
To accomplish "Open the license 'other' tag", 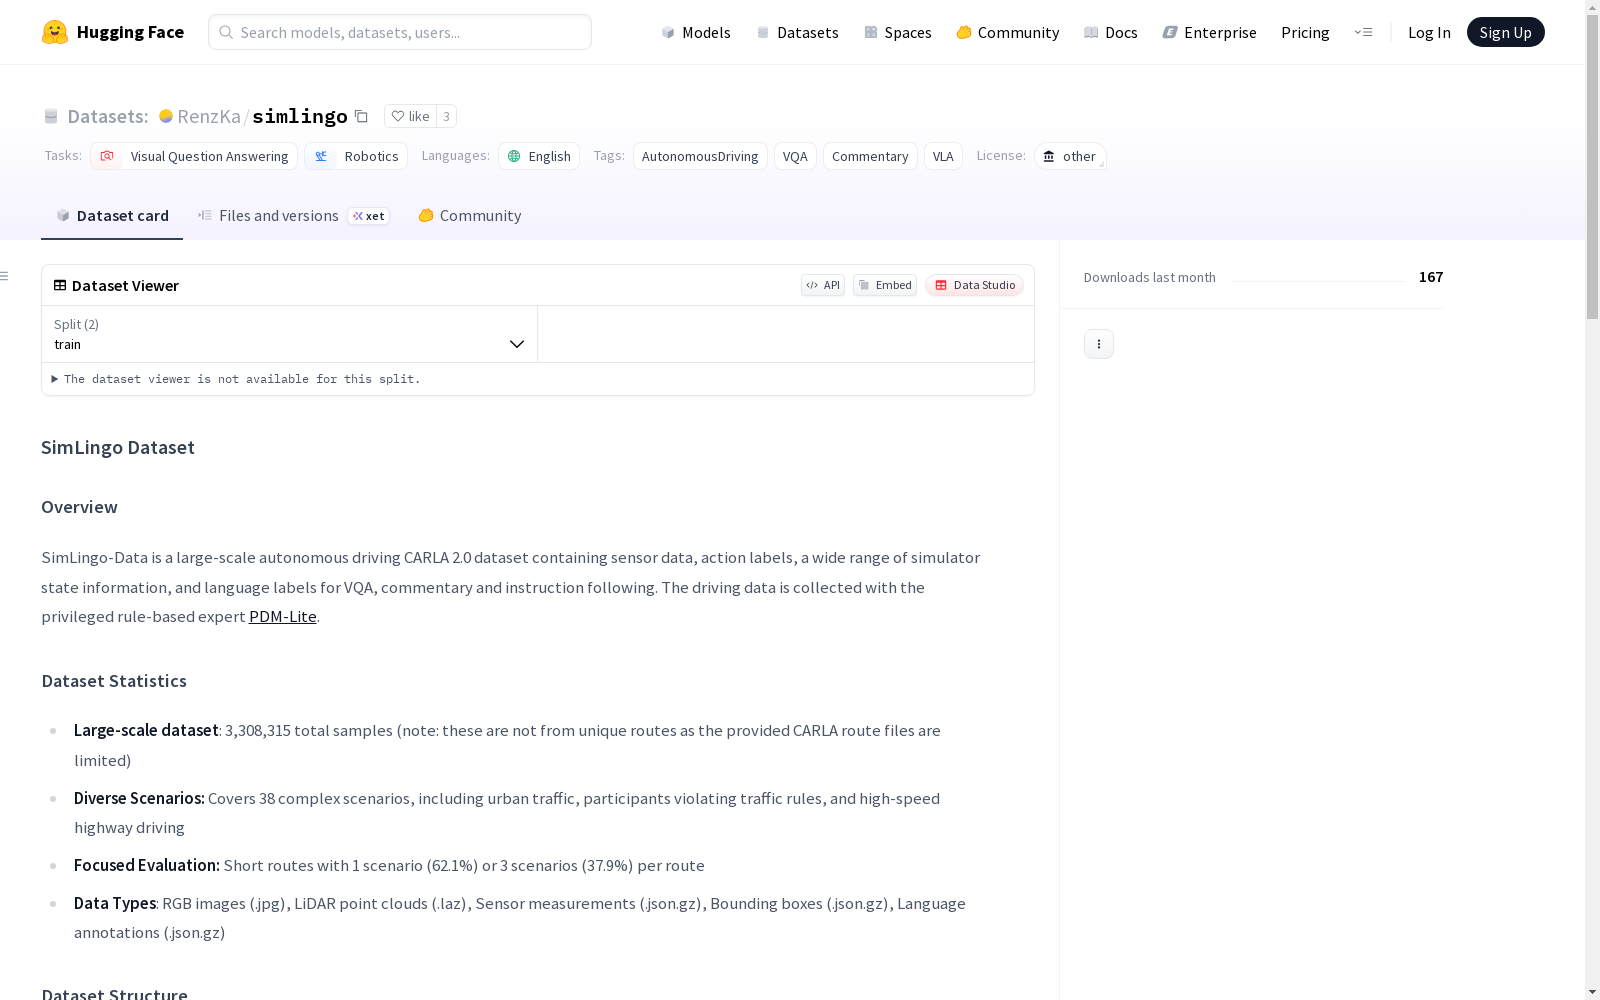I will [1069, 156].
